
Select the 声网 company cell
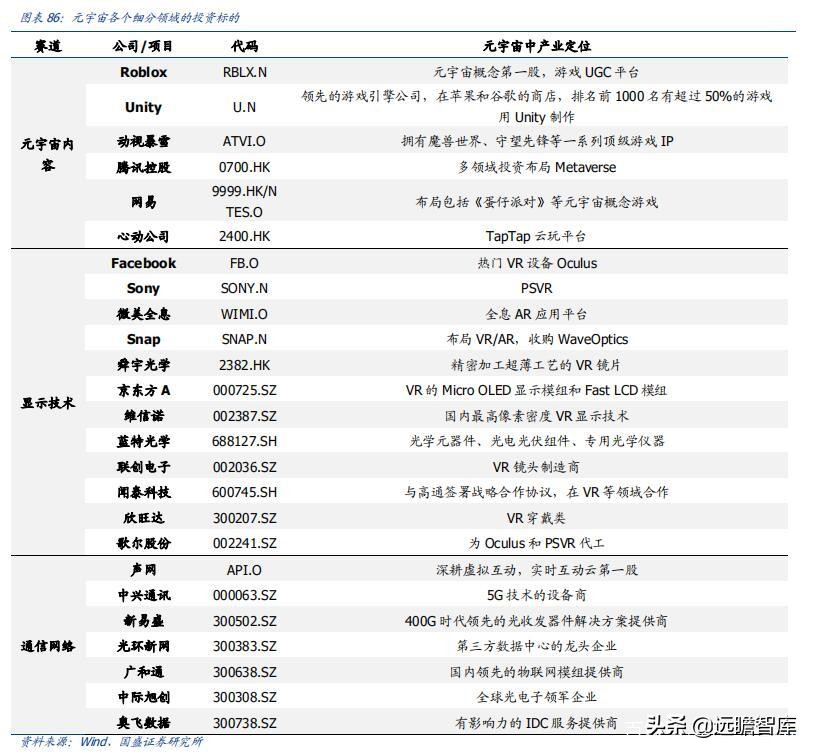143,570
